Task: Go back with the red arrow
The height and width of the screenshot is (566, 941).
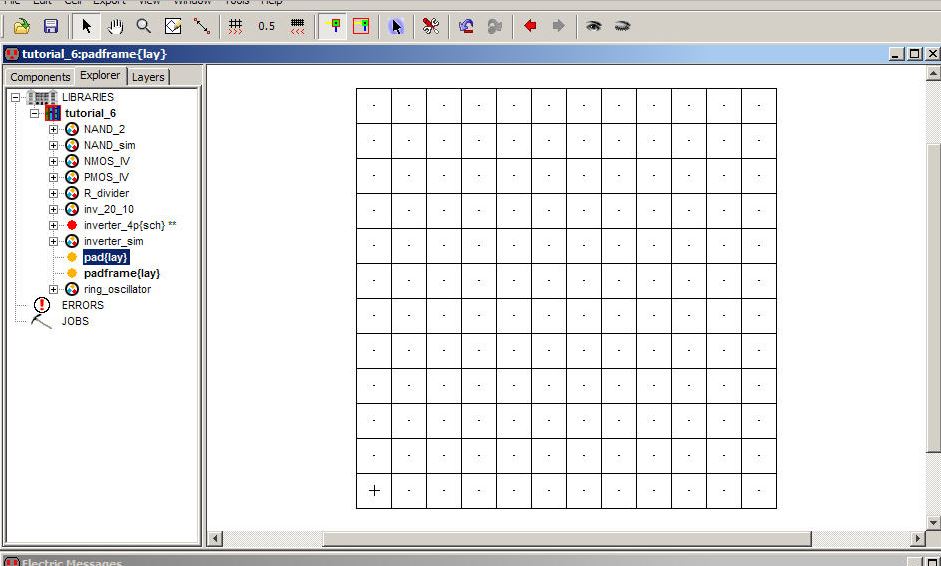Action: pyautogui.click(x=530, y=26)
